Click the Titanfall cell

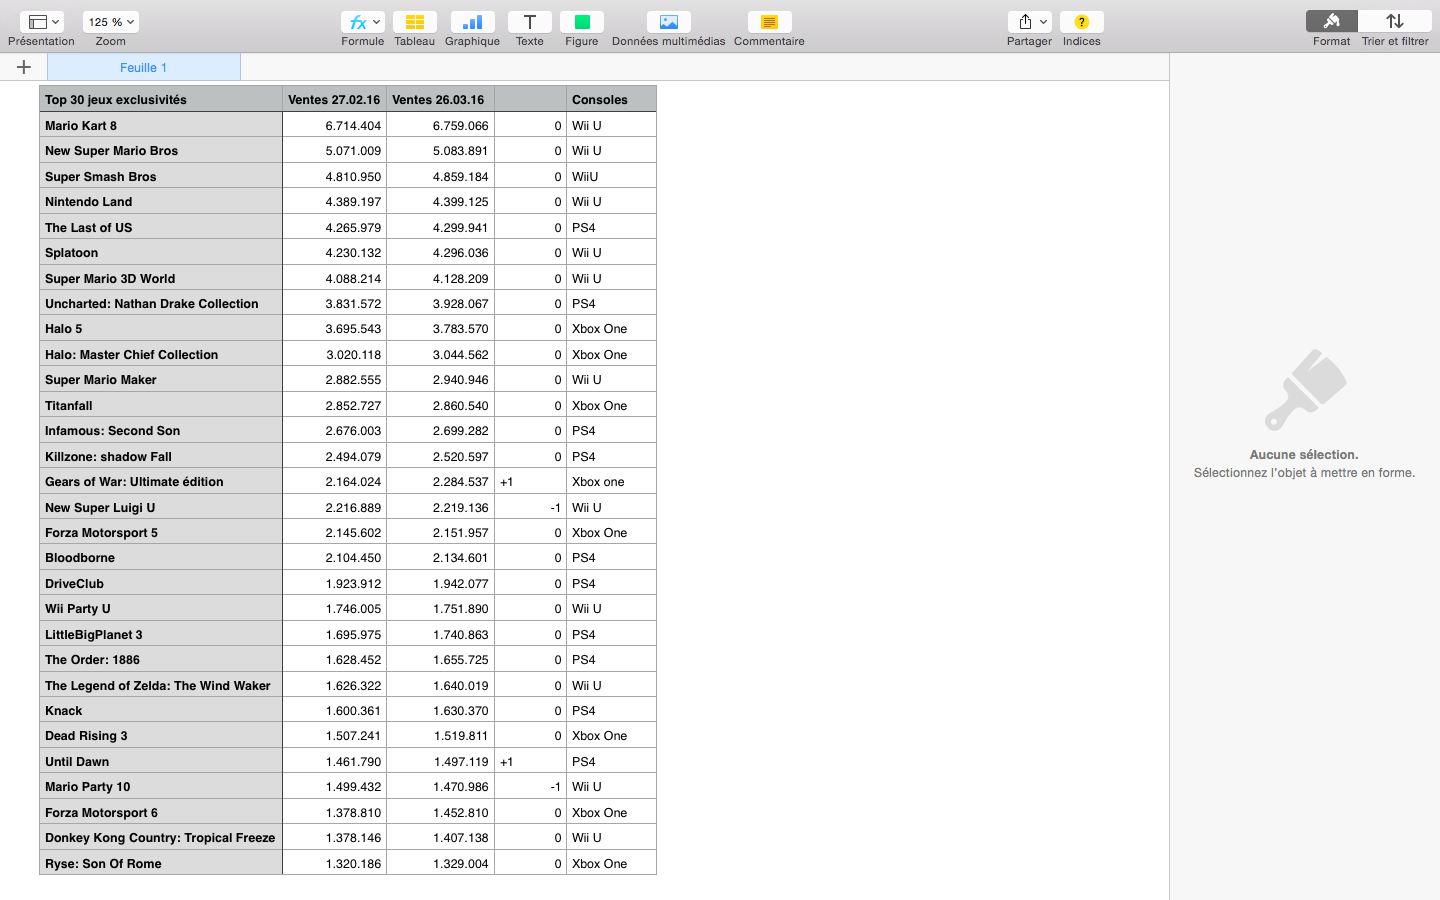161,405
